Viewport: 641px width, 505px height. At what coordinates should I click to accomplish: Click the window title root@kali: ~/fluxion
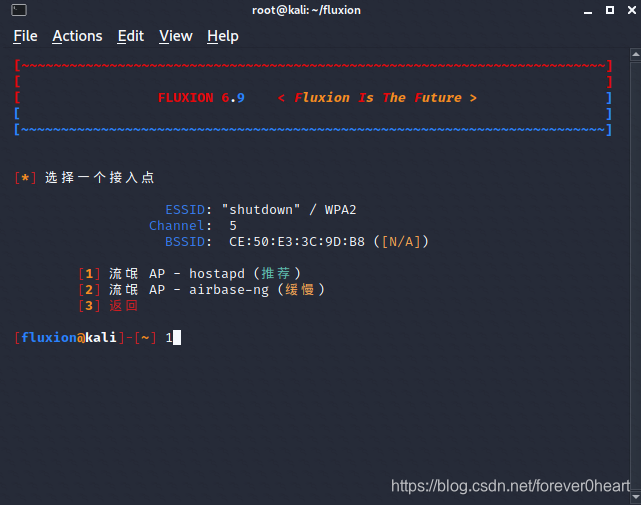point(306,10)
